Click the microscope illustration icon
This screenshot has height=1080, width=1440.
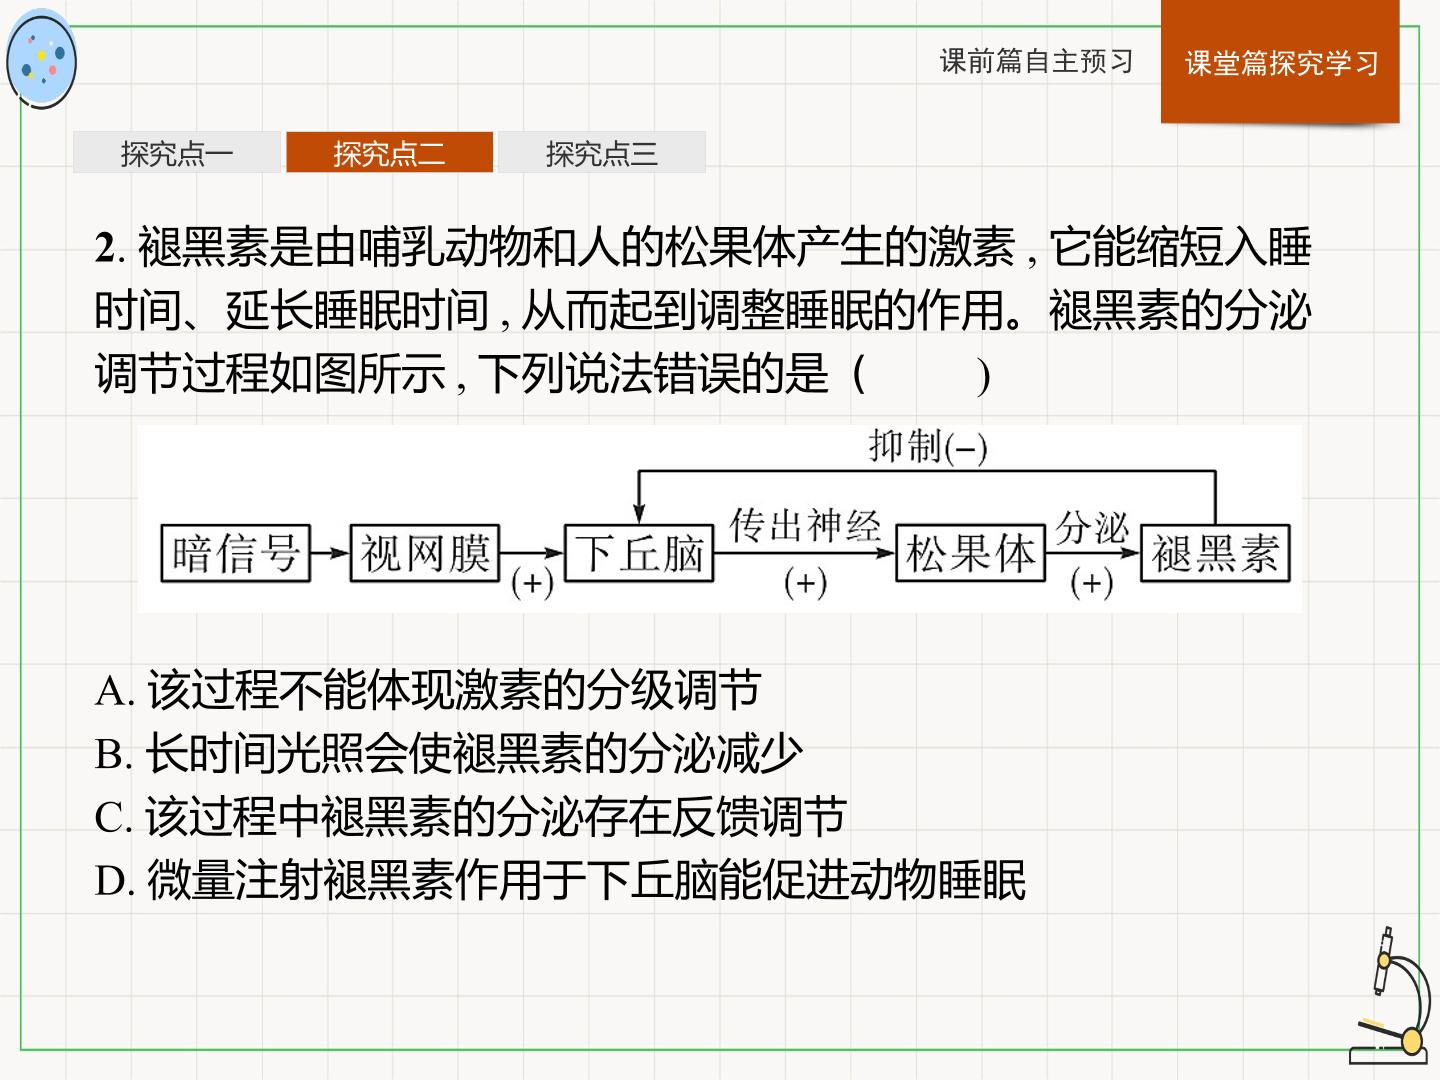(x=1390, y=996)
